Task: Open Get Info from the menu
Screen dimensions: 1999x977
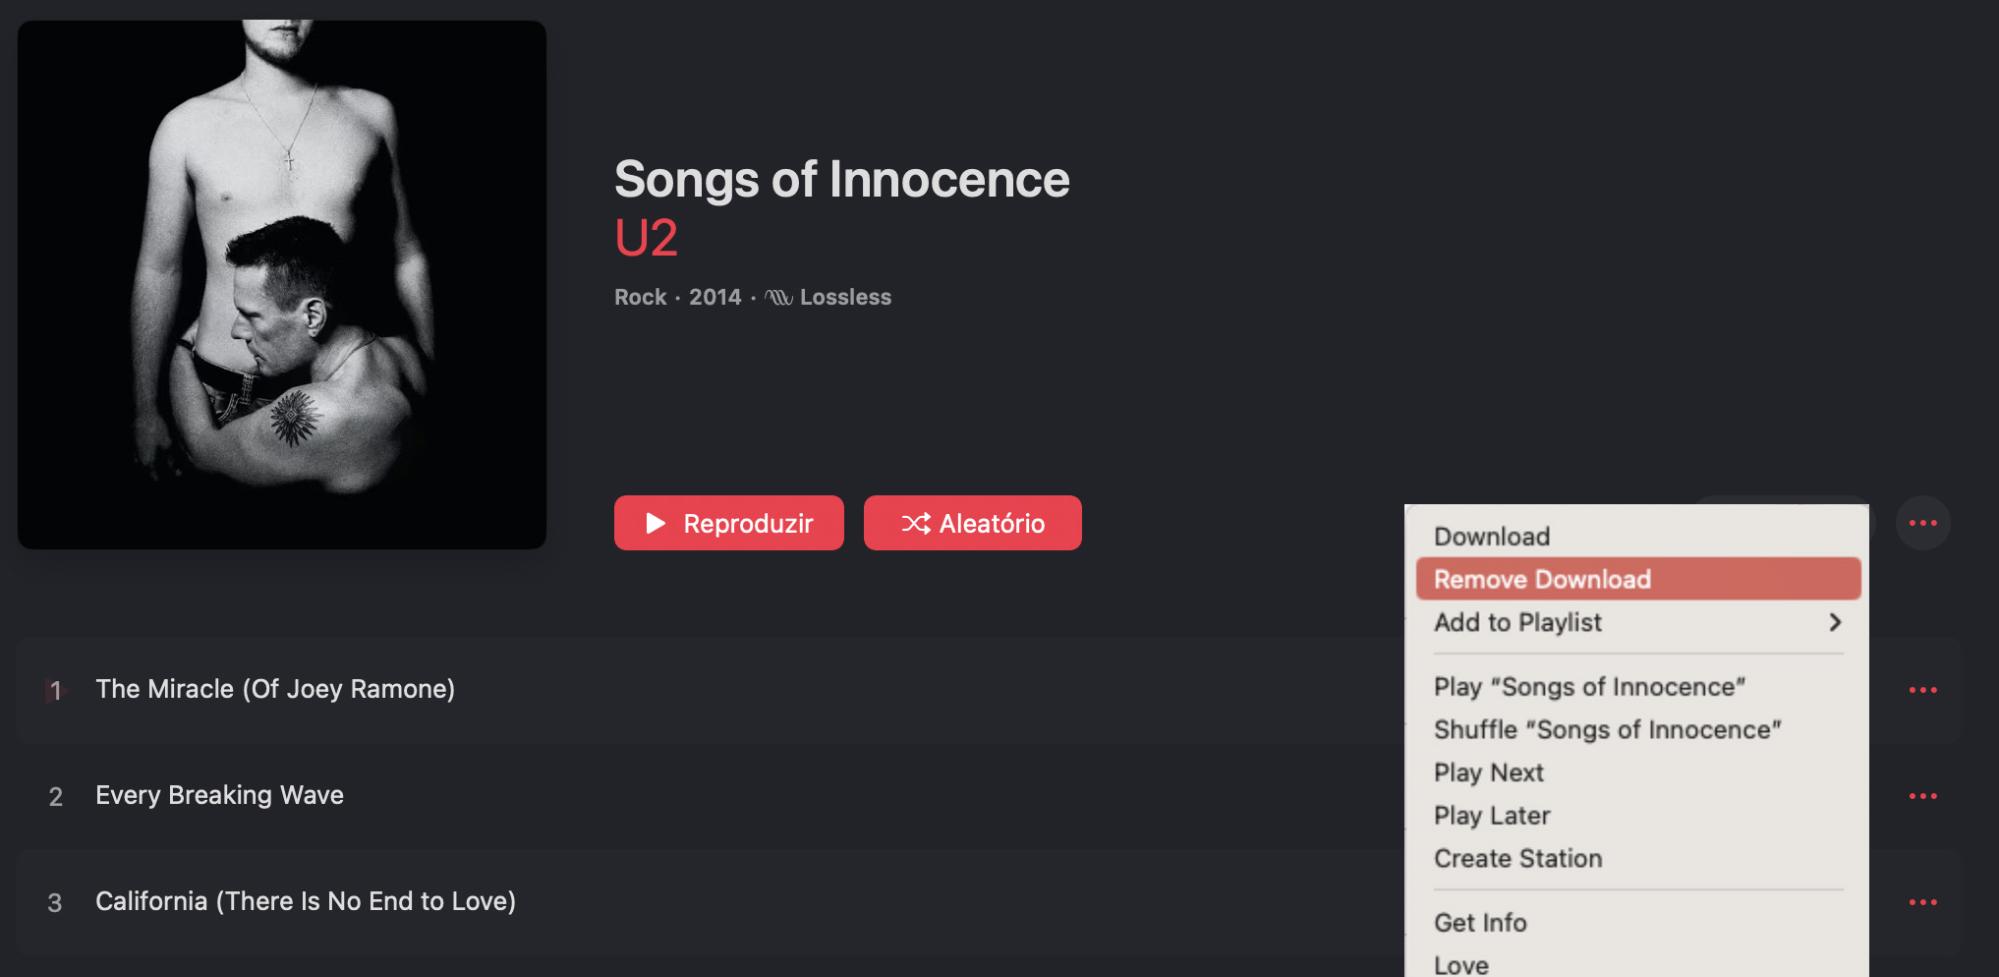Action: point(1480,923)
